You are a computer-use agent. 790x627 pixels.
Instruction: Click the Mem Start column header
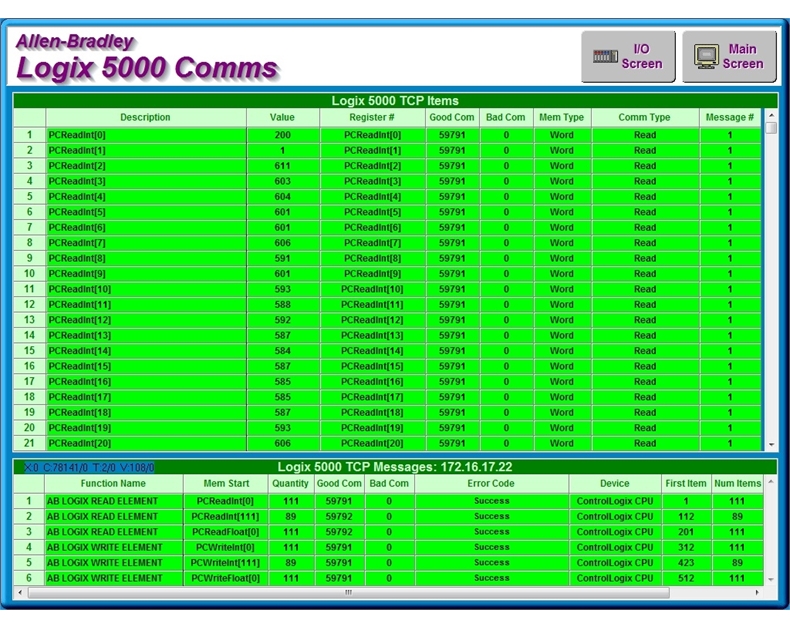pos(226,483)
